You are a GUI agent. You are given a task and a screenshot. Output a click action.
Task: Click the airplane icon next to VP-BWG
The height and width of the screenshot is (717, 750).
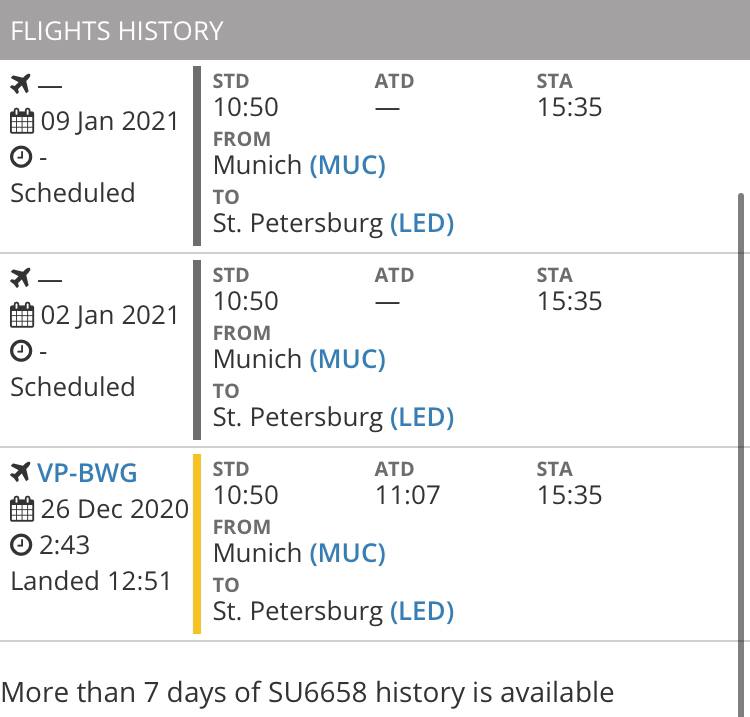click(20, 472)
